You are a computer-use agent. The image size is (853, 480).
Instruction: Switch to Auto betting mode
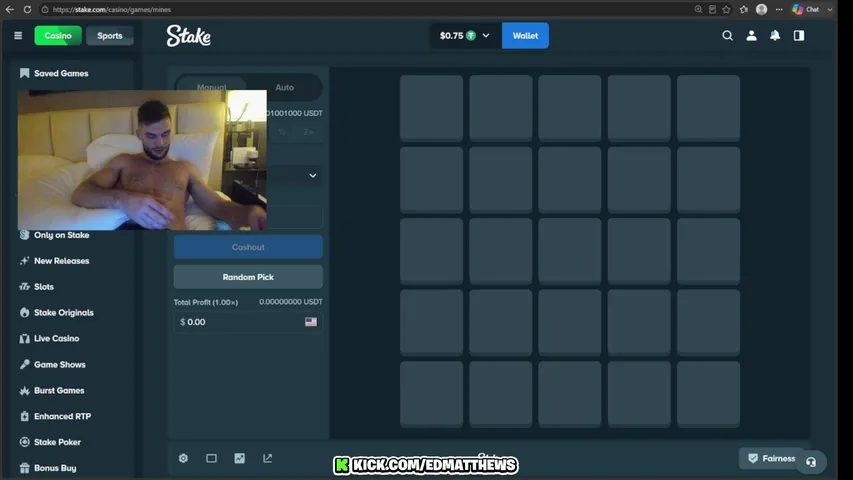tap(285, 87)
